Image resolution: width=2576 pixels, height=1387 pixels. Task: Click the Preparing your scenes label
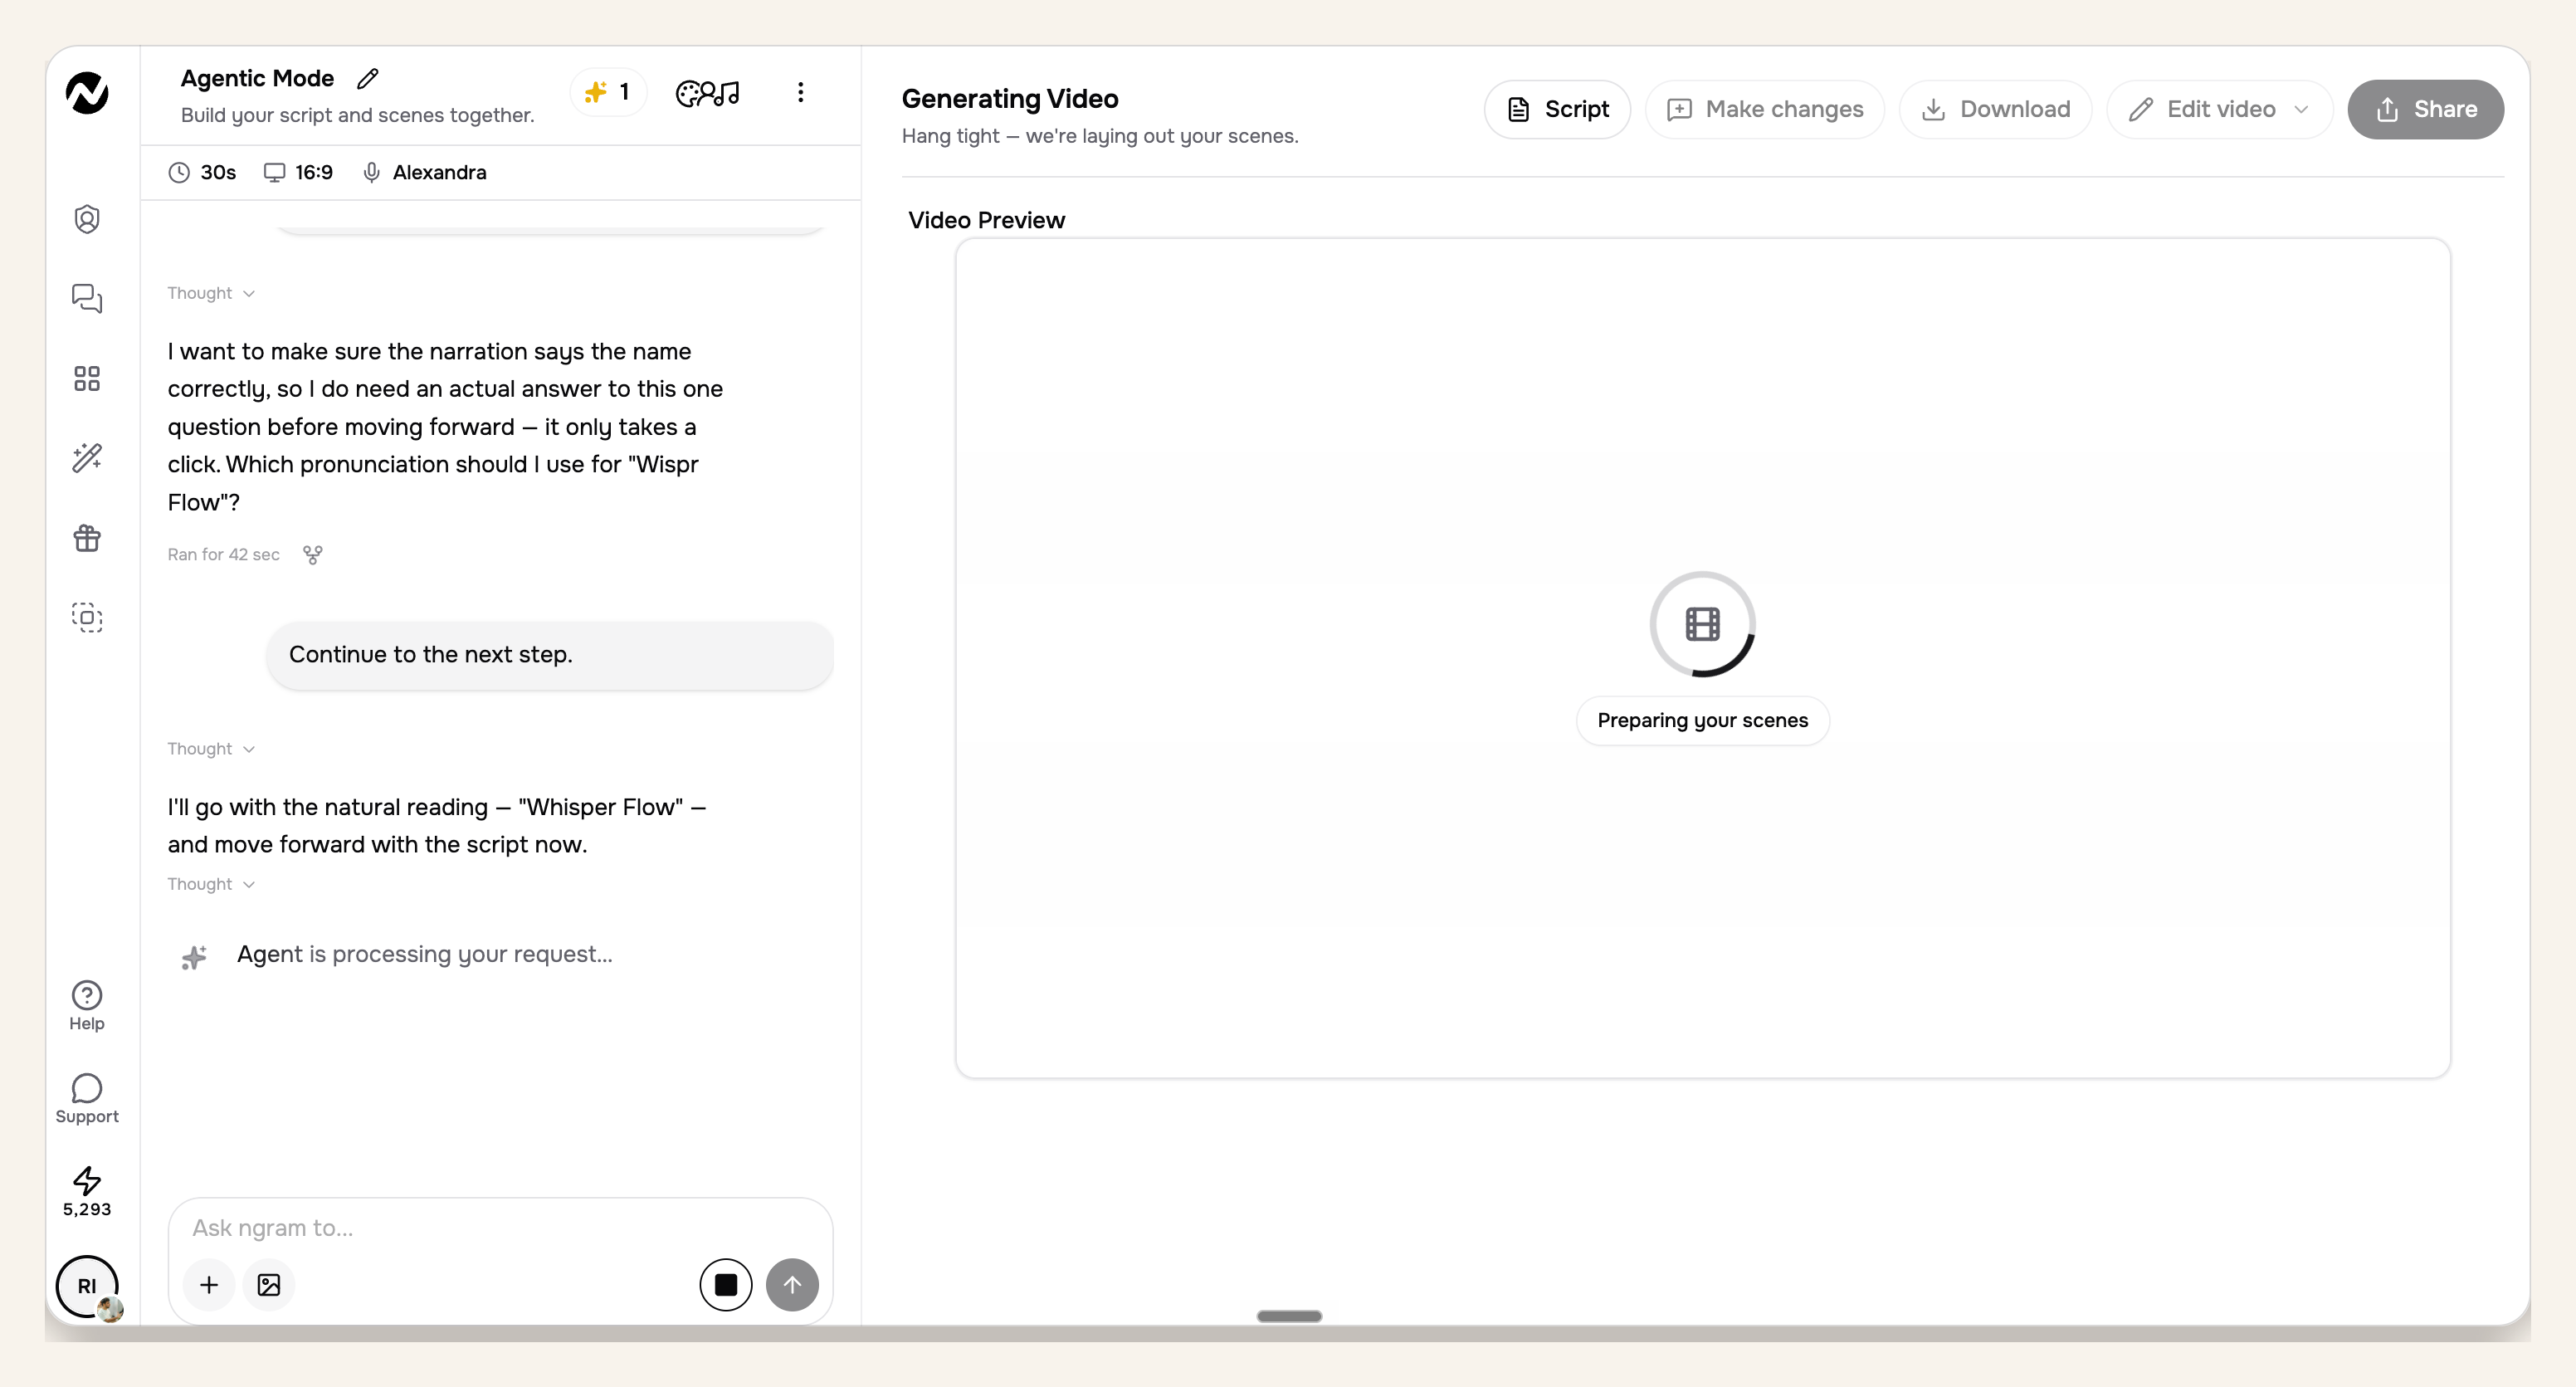(1702, 721)
